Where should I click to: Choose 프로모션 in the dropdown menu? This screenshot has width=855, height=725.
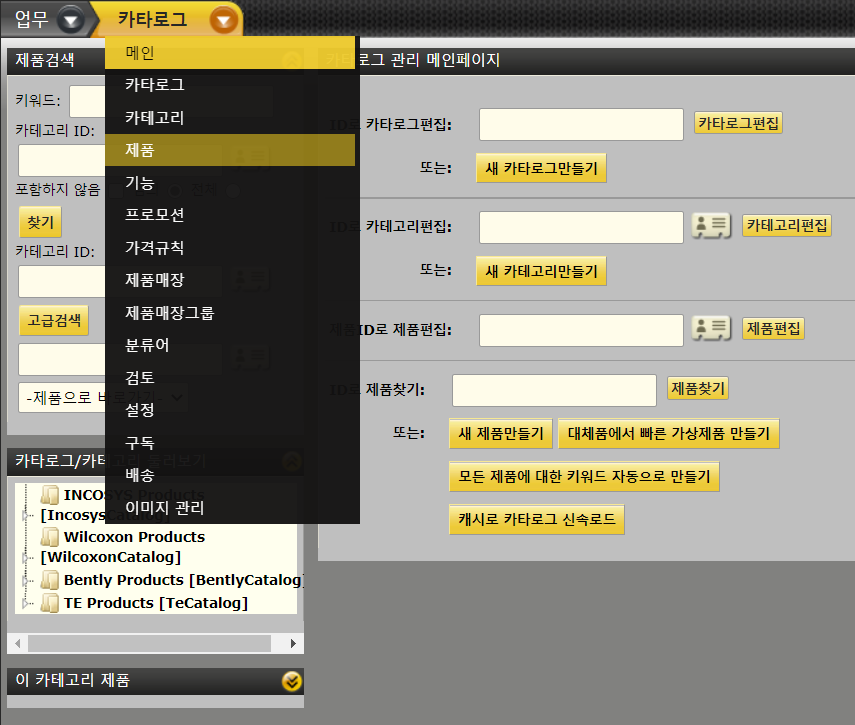pyautogui.click(x=154, y=215)
